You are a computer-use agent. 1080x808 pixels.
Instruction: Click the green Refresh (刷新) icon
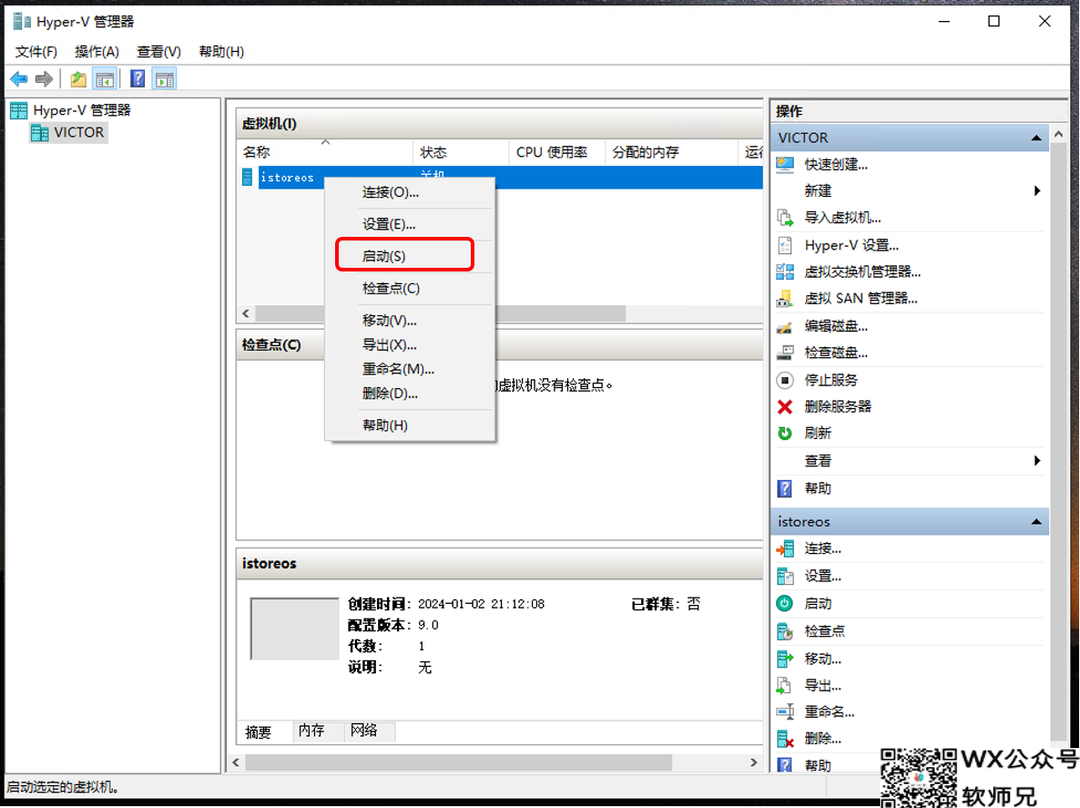(x=785, y=433)
